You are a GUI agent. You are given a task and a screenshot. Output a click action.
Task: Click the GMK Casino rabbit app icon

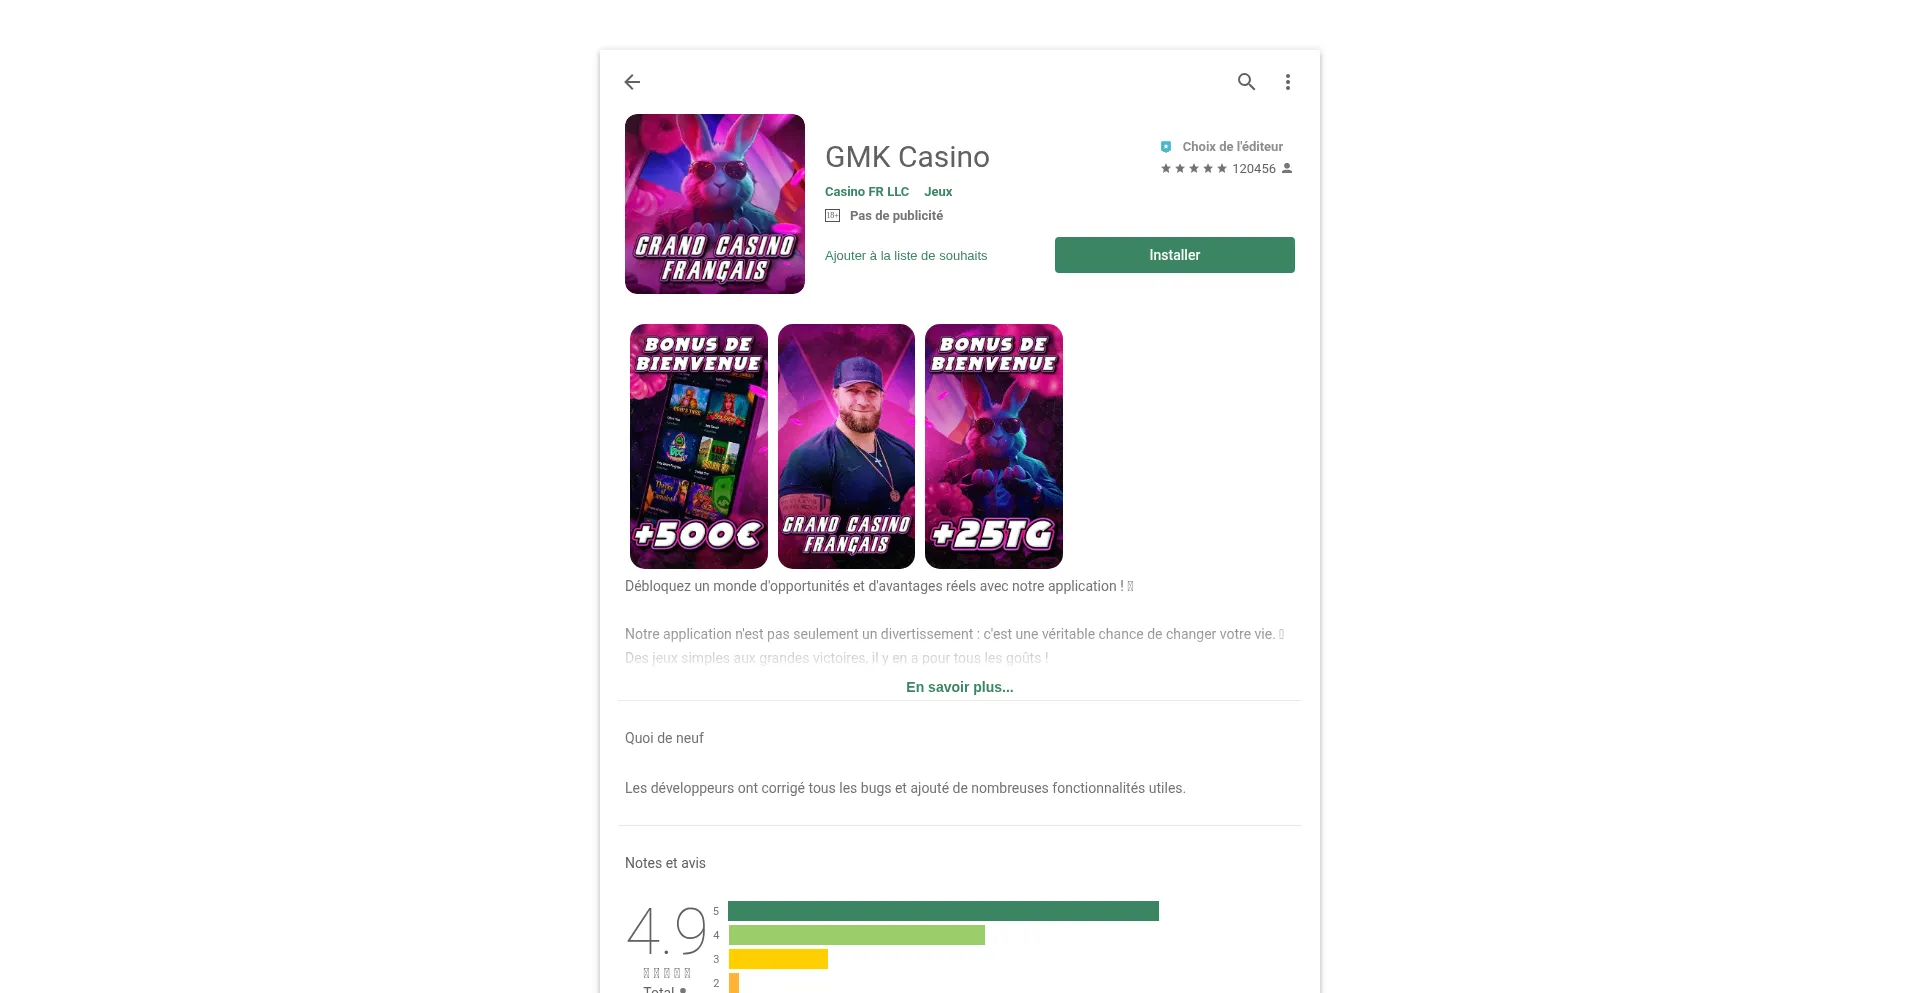(x=715, y=204)
